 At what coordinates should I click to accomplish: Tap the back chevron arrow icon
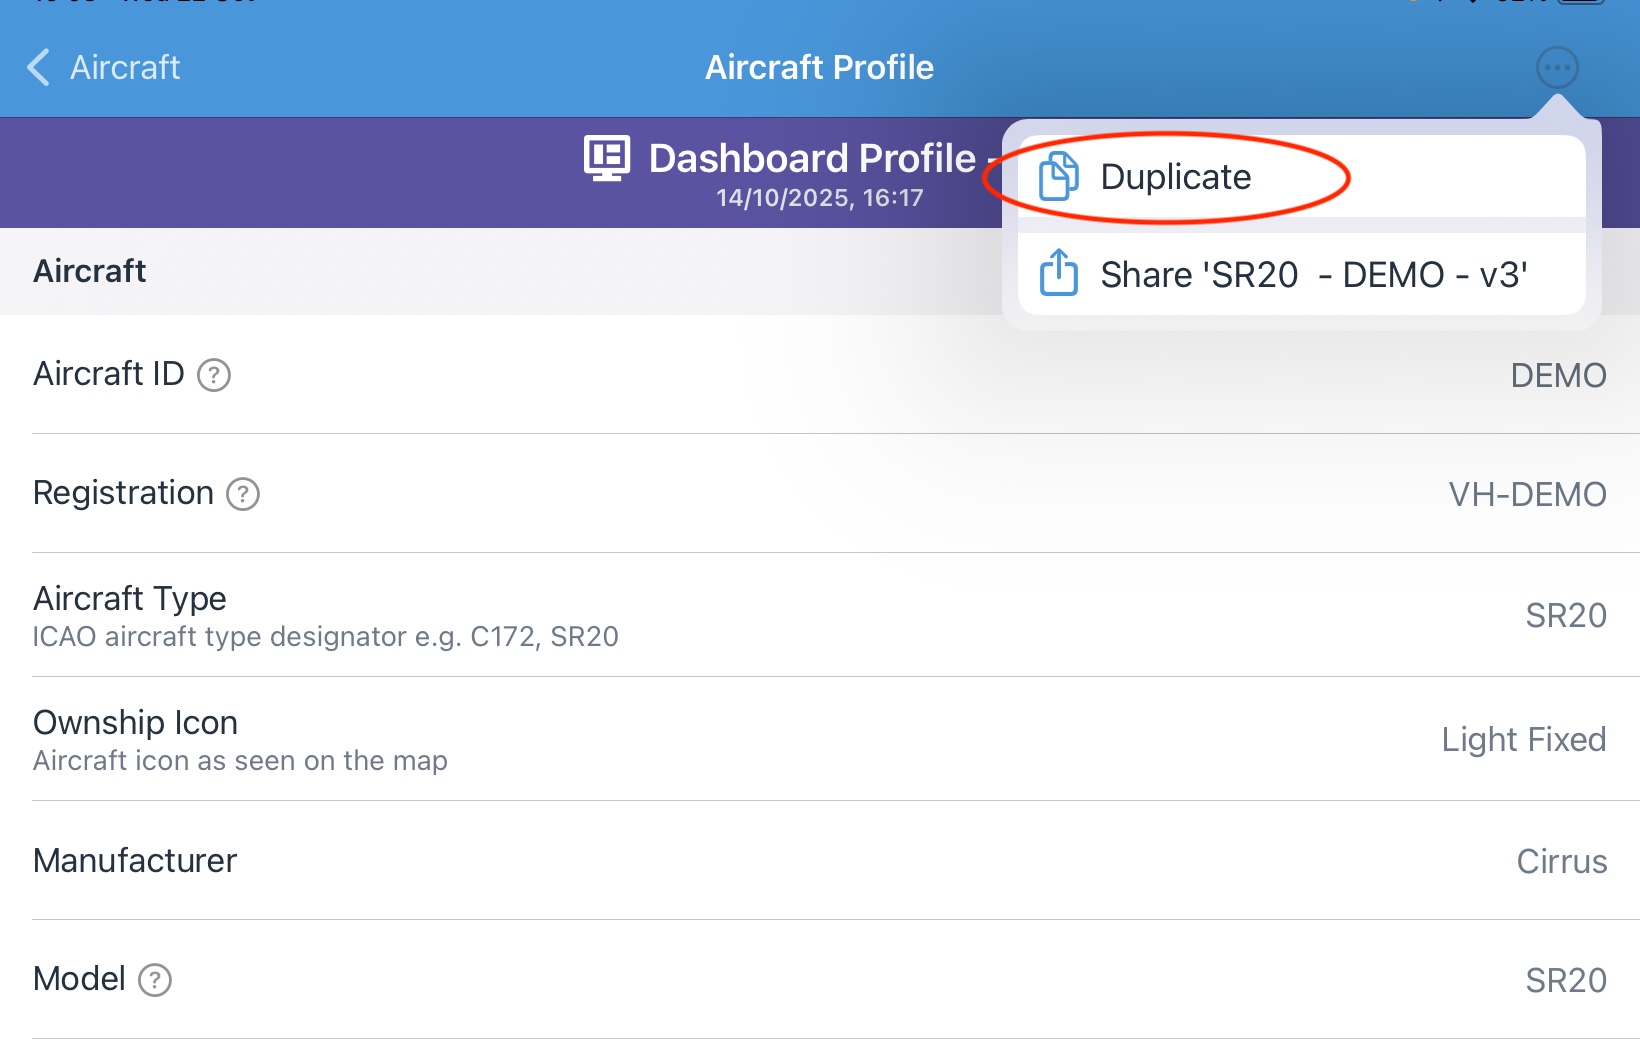[x=38, y=68]
